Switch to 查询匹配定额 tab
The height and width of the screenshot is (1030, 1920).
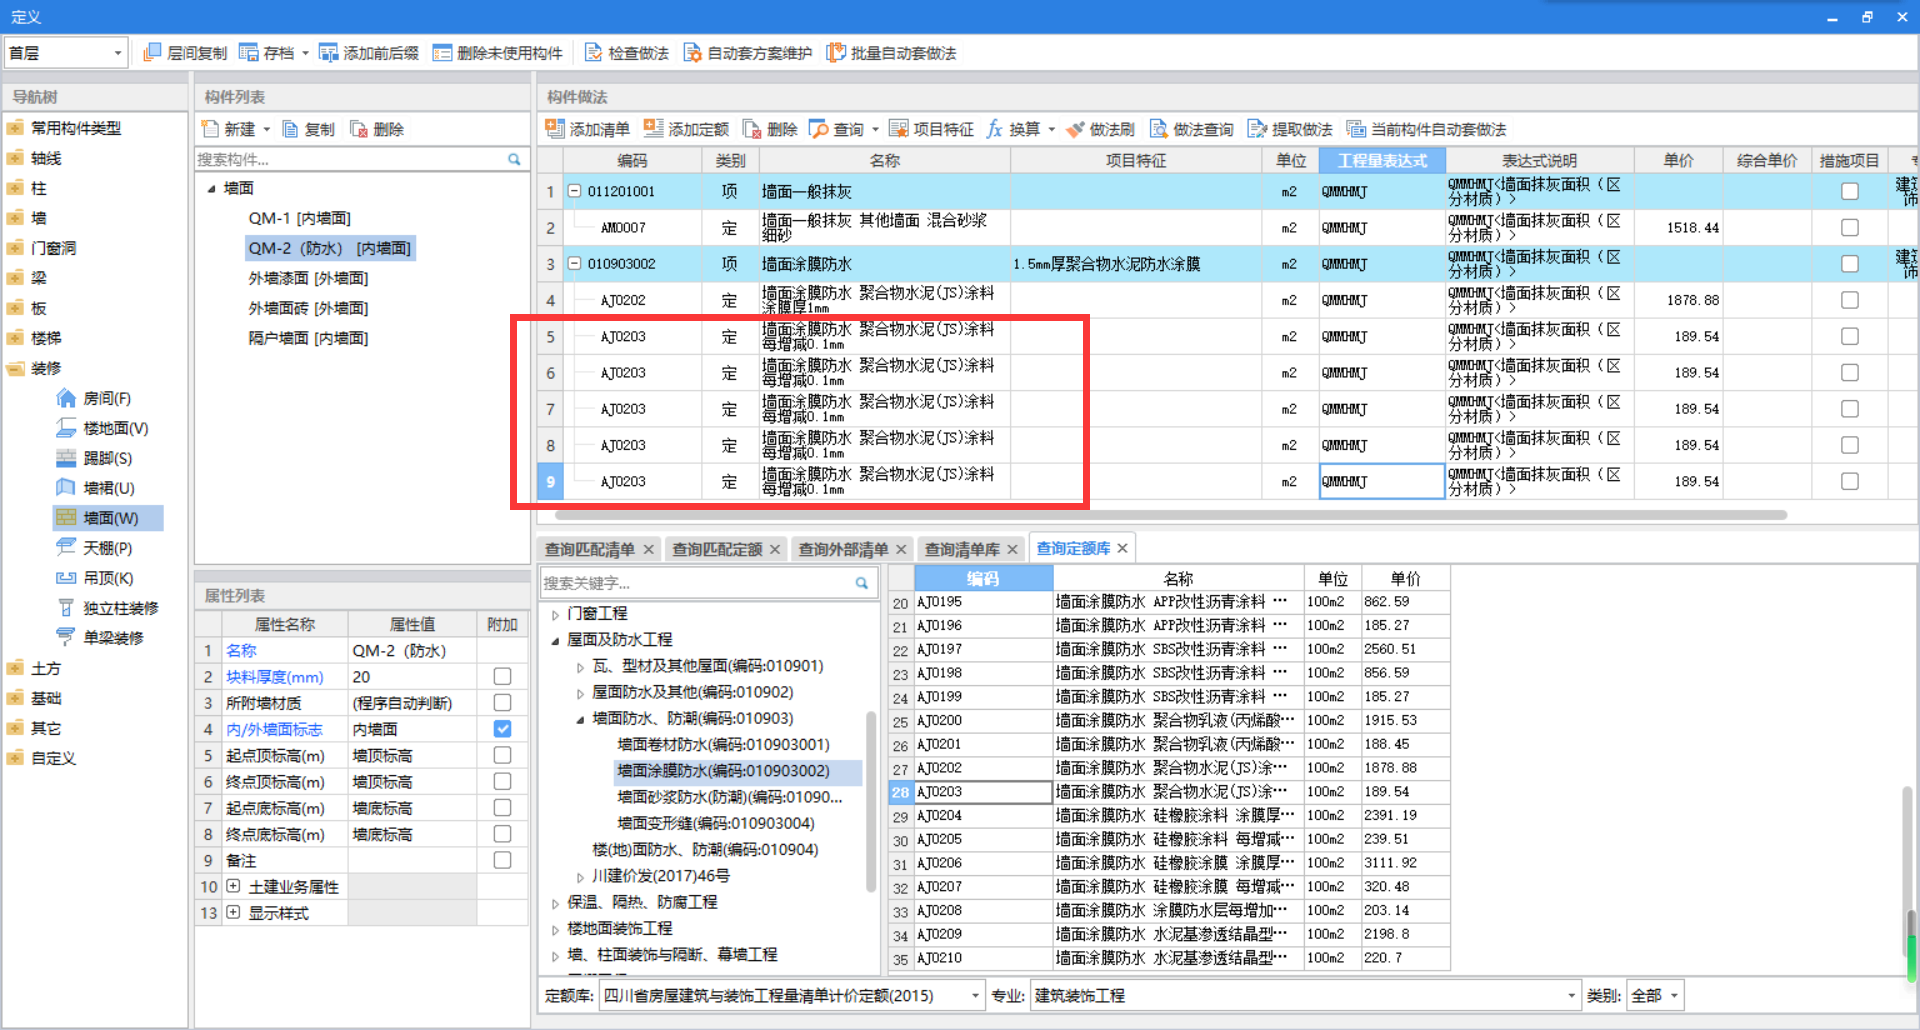(x=717, y=549)
